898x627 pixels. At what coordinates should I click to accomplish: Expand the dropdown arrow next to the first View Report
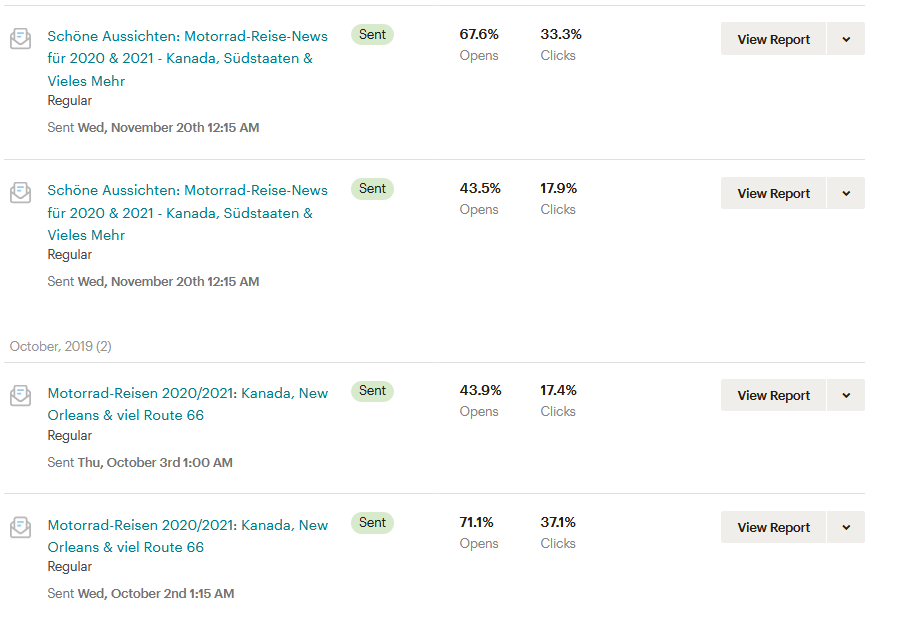point(845,38)
